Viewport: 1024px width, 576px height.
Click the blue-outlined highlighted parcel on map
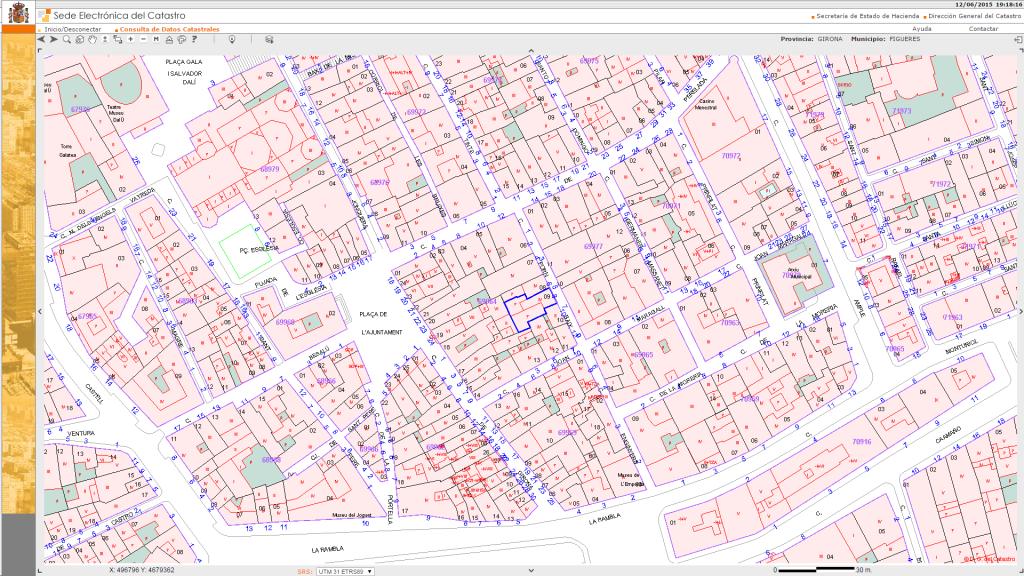[524, 313]
